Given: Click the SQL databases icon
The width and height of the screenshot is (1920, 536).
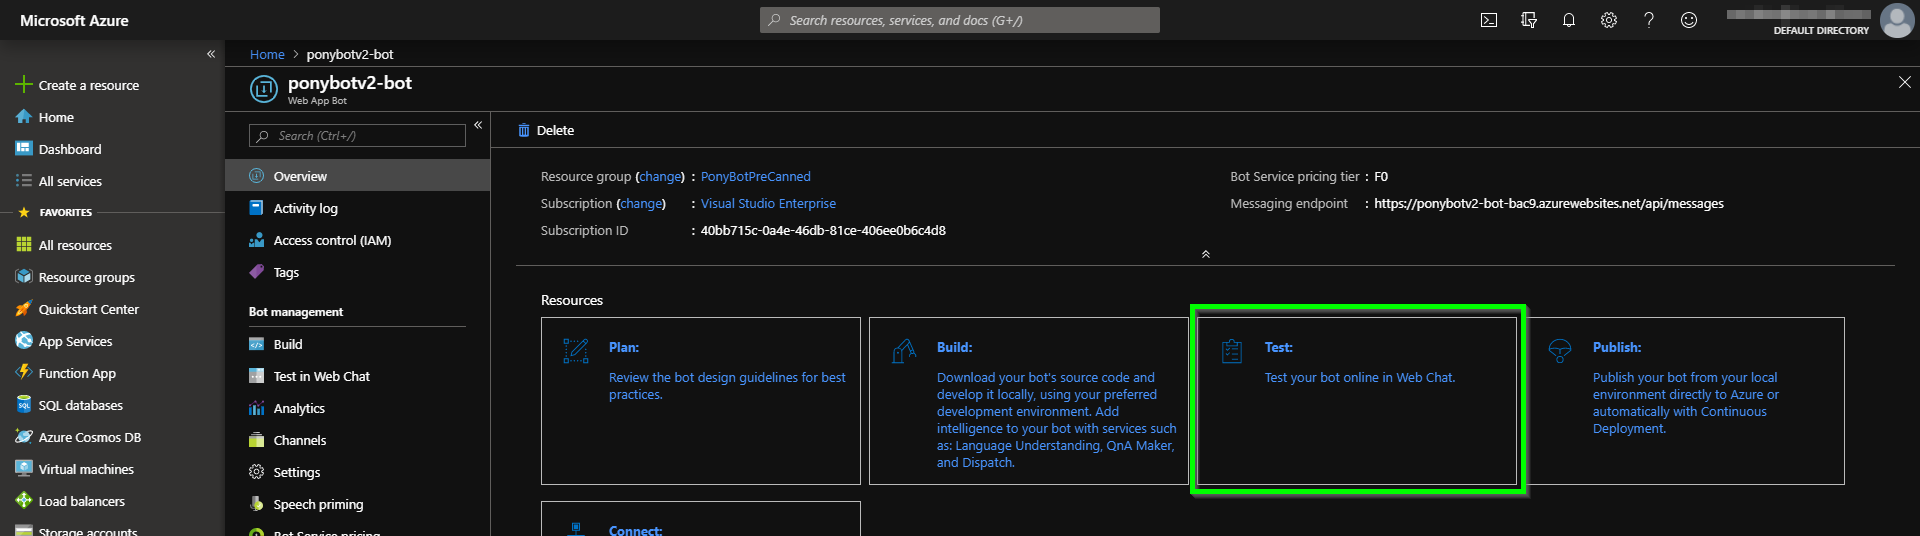Looking at the screenshot, I should [24, 405].
